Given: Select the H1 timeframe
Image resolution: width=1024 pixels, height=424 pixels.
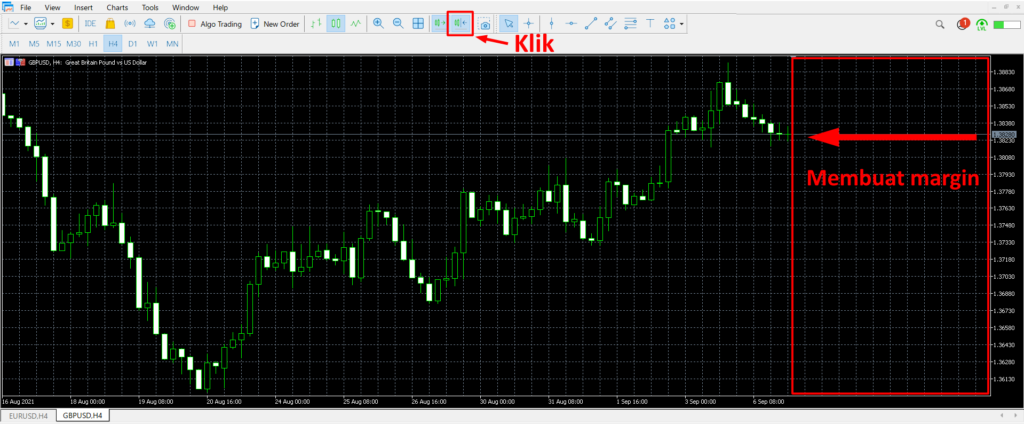Looking at the screenshot, I should pos(93,43).
